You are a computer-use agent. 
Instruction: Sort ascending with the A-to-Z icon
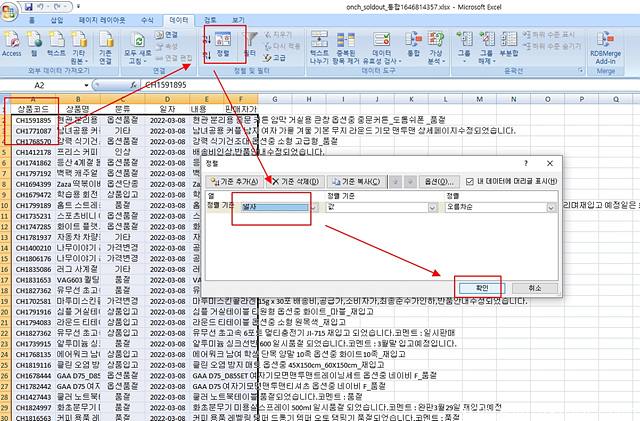[x=207, y=39]
